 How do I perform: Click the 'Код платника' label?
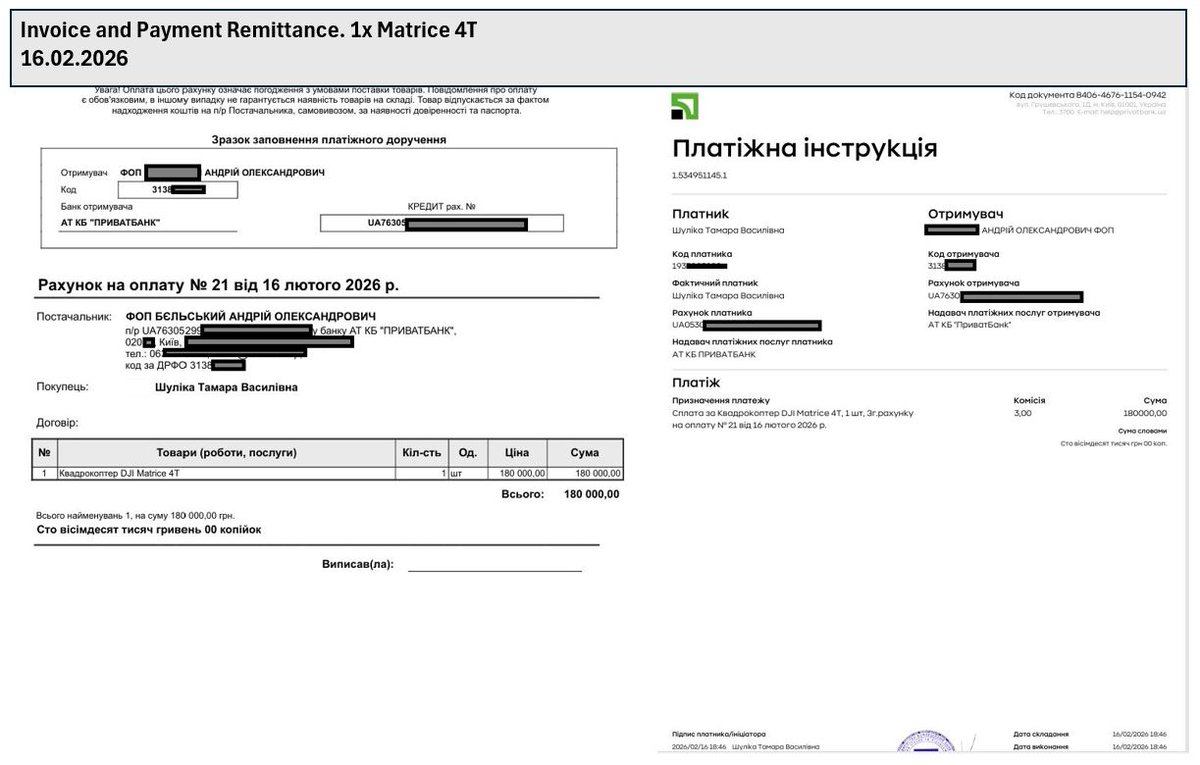click(702, 254)
